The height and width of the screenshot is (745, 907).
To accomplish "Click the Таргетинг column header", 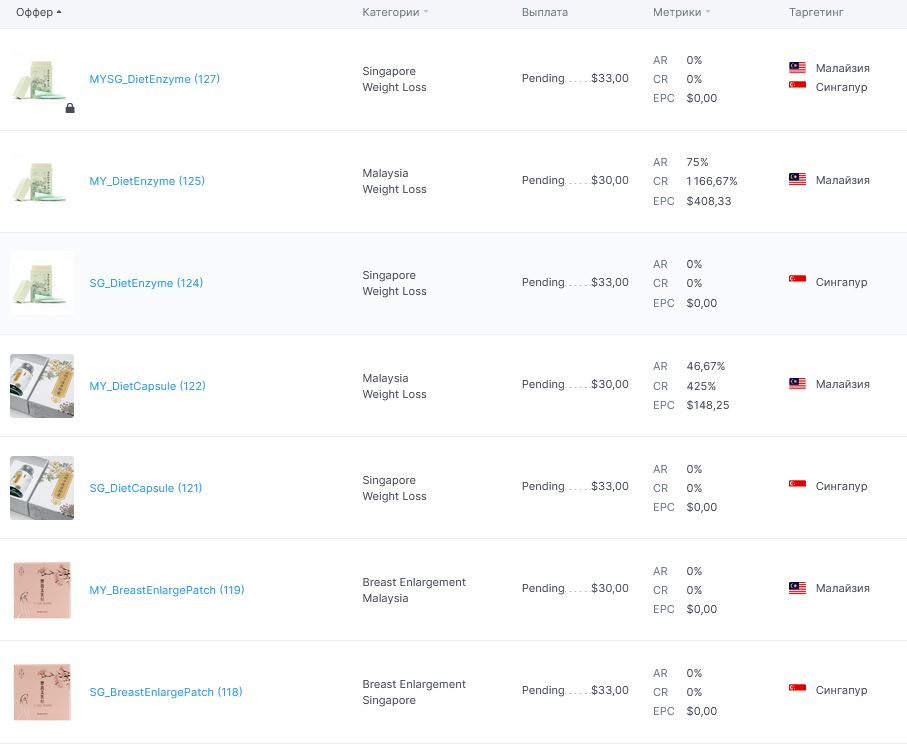I will tap(816, 12).
